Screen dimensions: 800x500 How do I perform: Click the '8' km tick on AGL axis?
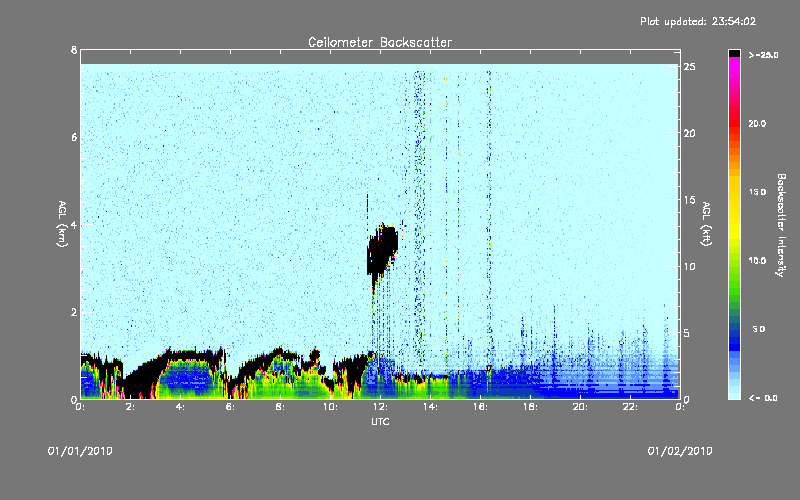pos(74,50)
